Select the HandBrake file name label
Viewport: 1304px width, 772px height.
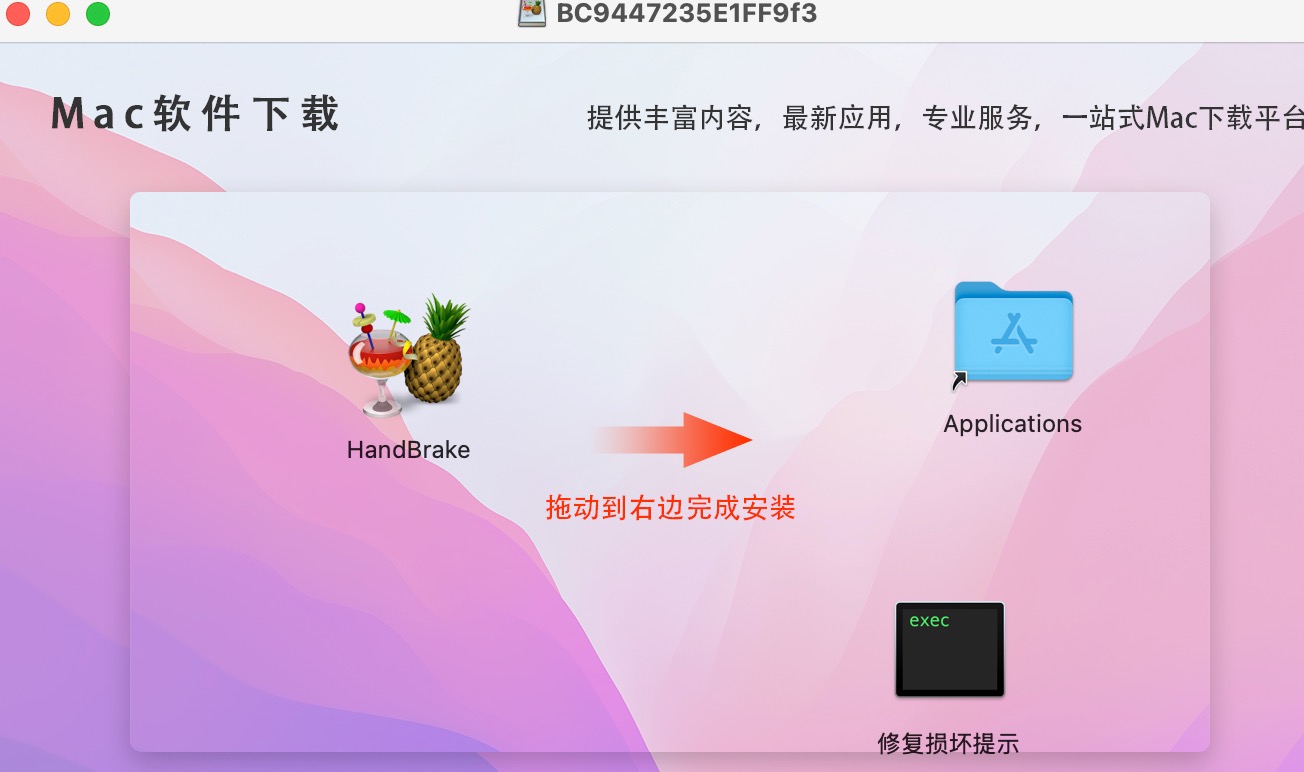coord(408,450)
